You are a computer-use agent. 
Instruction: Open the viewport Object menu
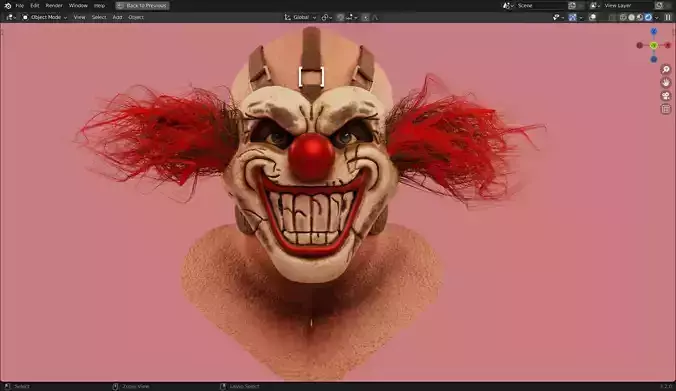click(x=136, y=17)
